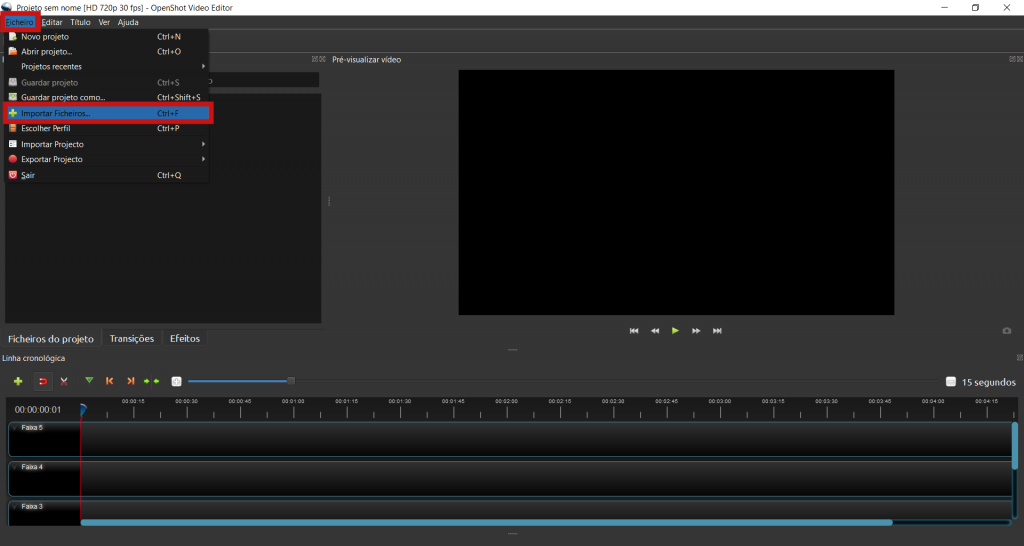Go to previous marker
1024x546 pixels.
click(110, 381)
